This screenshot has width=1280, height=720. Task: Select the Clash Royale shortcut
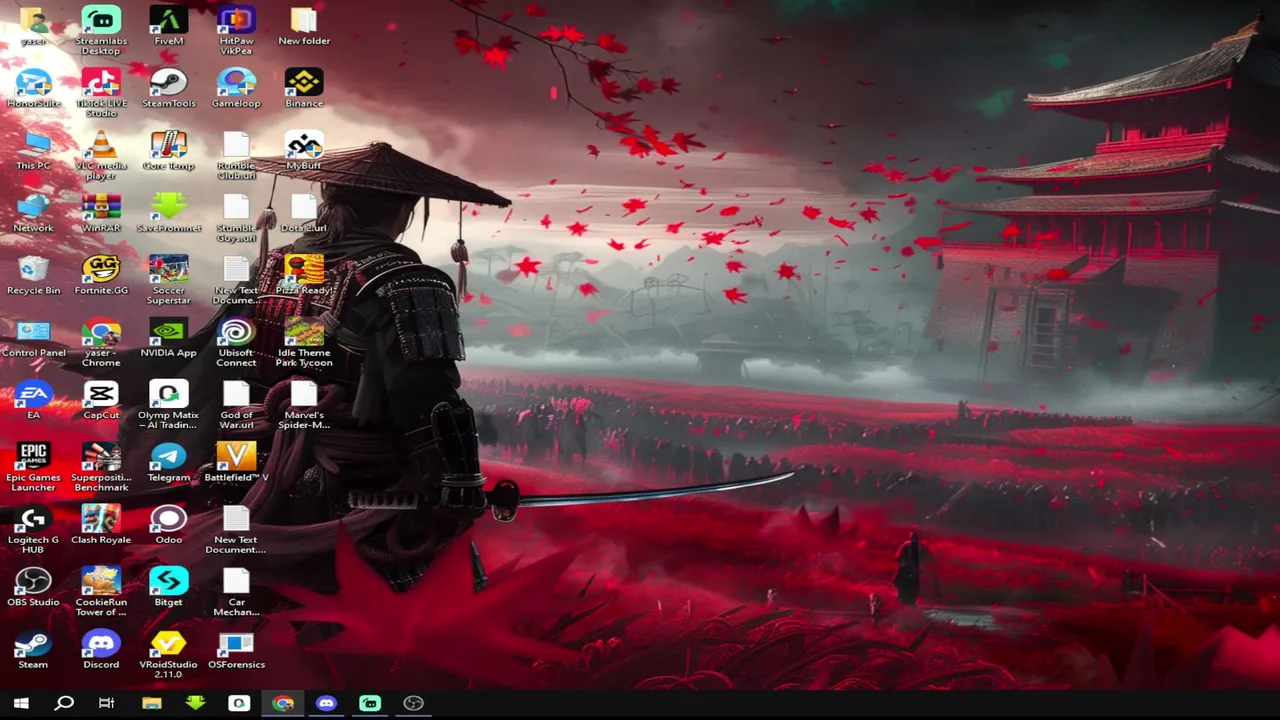coord(101,525)
